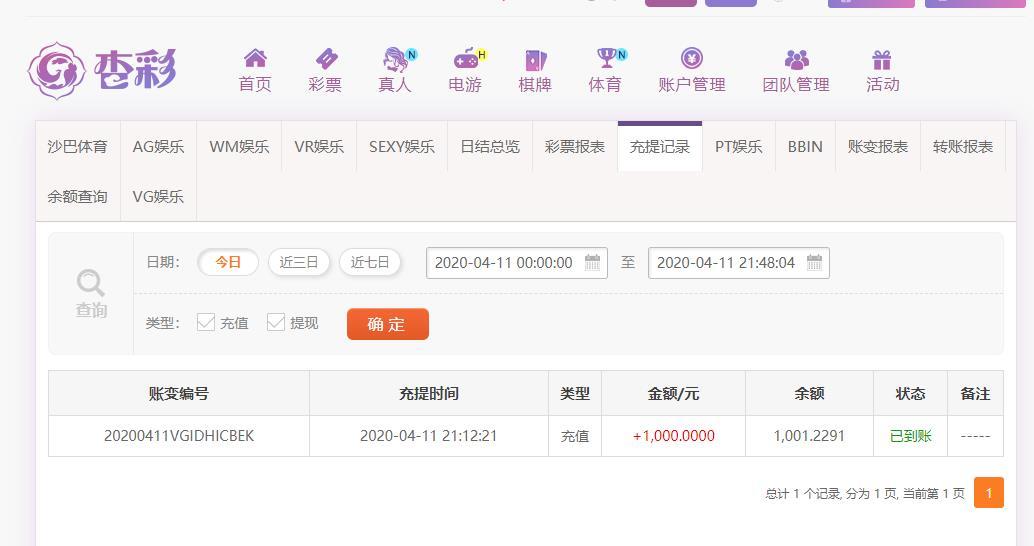1034x546 pixels.
Task: Click the 账变编号 column header
Action: [179, 394]
